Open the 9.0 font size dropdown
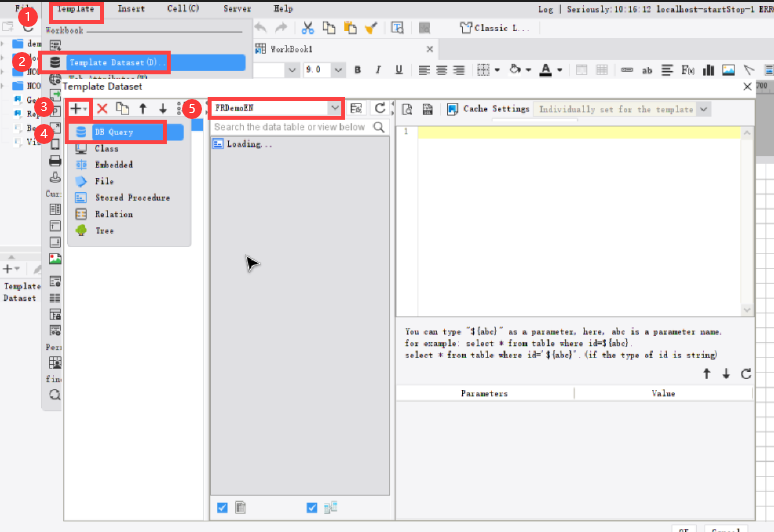Screen dimensions: 774x532 [x=338, y=70]
